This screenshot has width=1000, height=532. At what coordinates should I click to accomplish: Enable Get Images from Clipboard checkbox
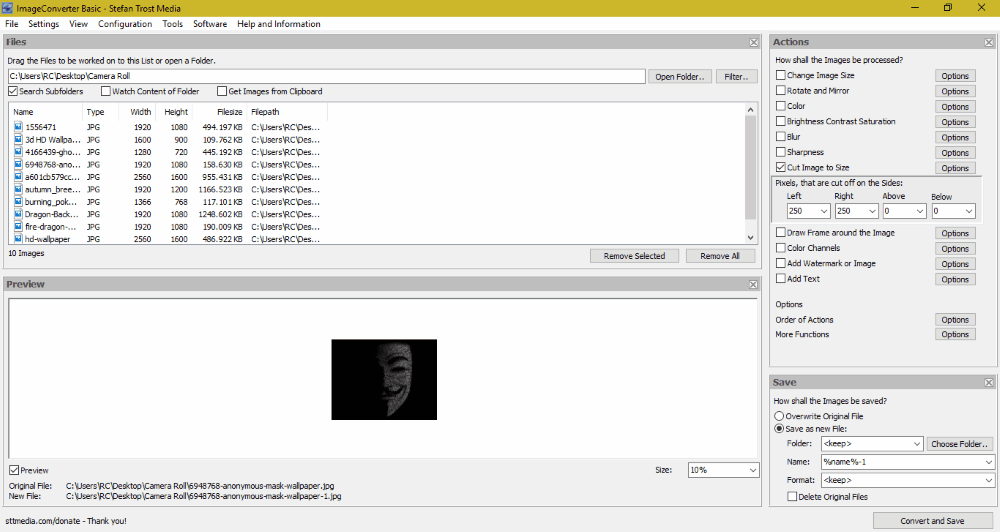coord(222,91)
